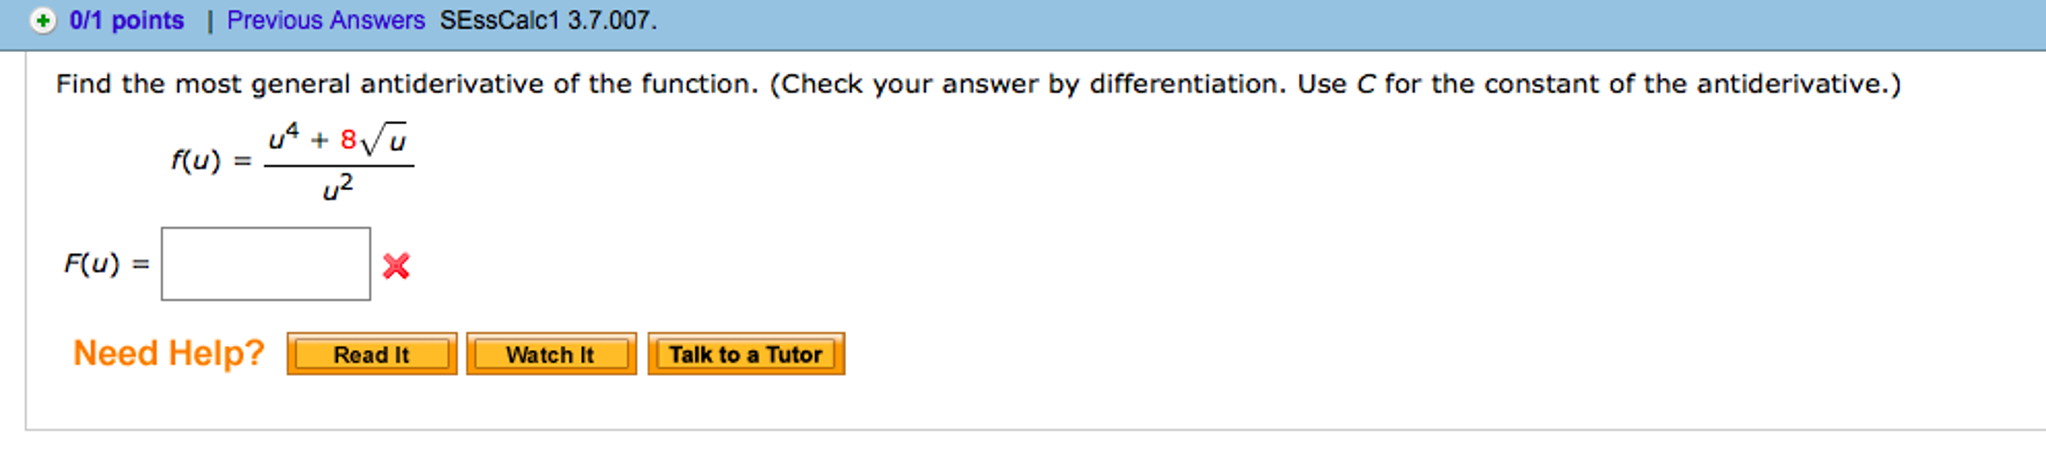Screen dimensions: 2046x466
Task: Expand the green plus icon beside points
Action: click(x=43, y=21)
